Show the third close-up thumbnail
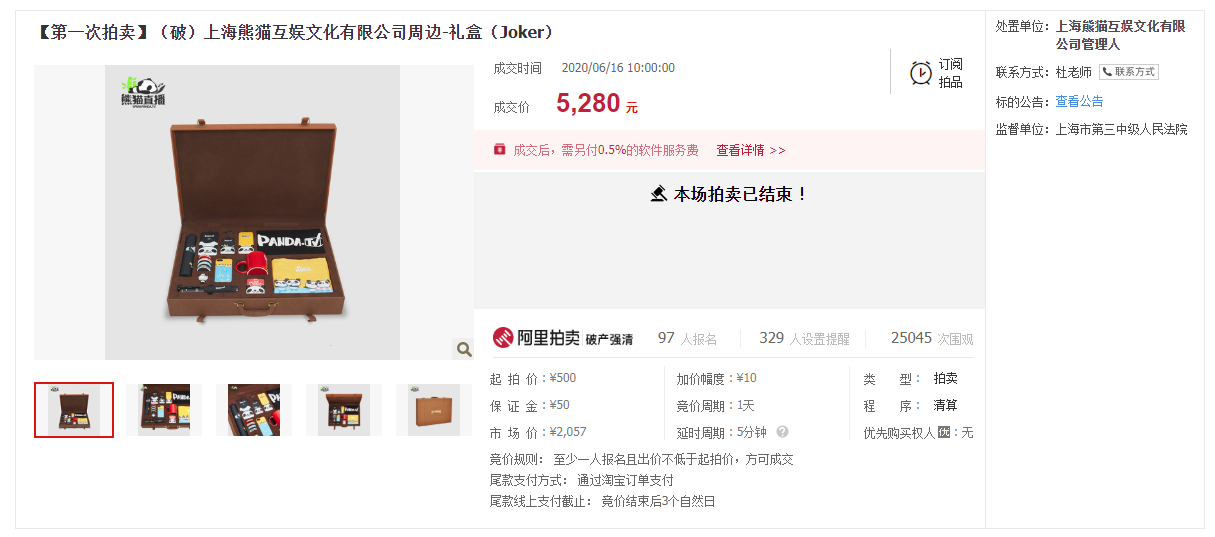This screenshot has height=537, width=1215. (254, 410)
